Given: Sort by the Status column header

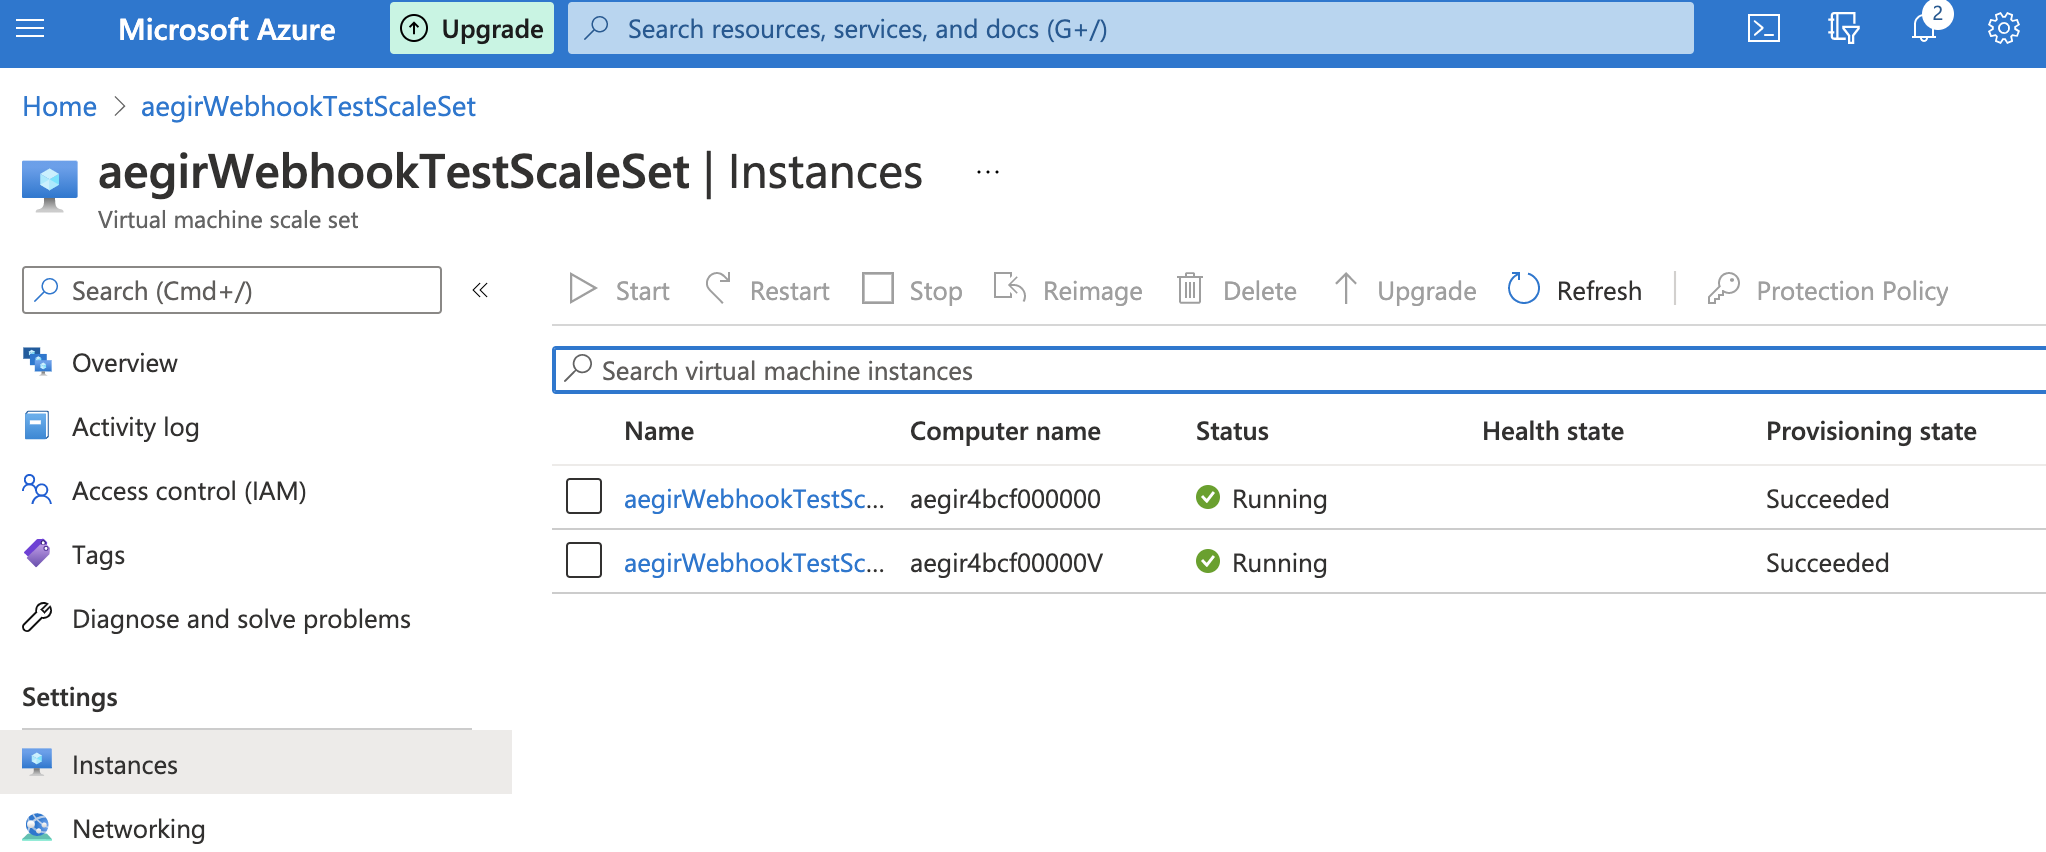Looking at the screenshot, I should 1232,431.
